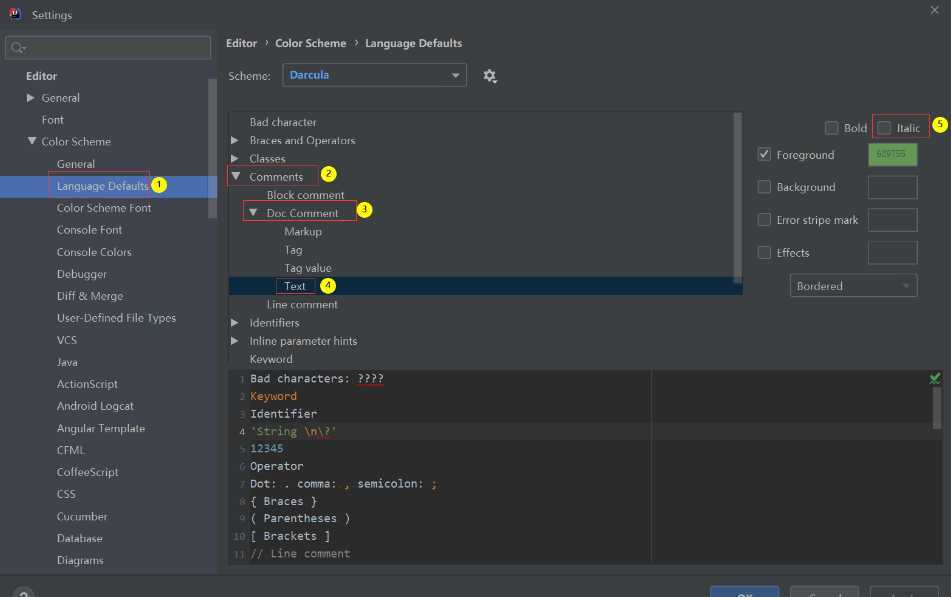Focus the settings search field
This screenshot has height=597, width=951.
(108, 47)
